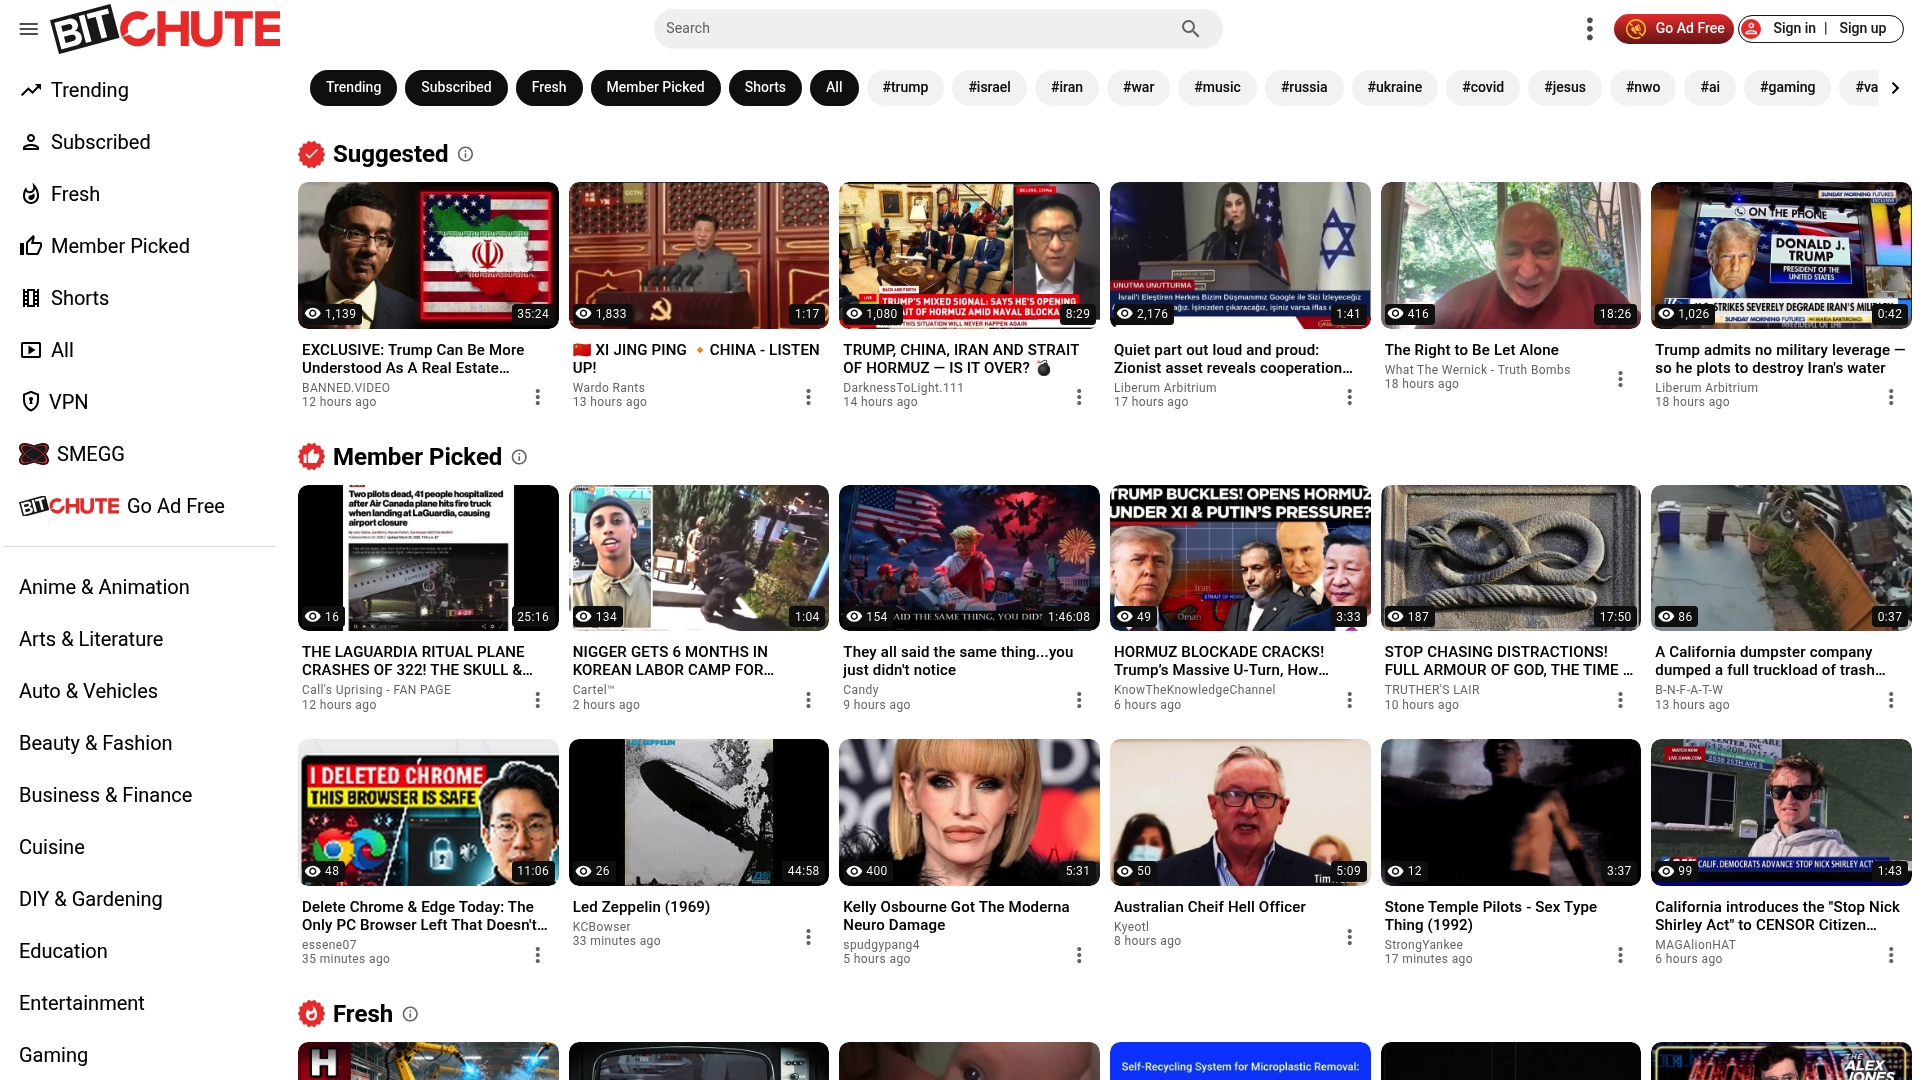Screen dimensions: 1920x1080
Task: Focus the Search input field
Action: (x=918, y=29)
